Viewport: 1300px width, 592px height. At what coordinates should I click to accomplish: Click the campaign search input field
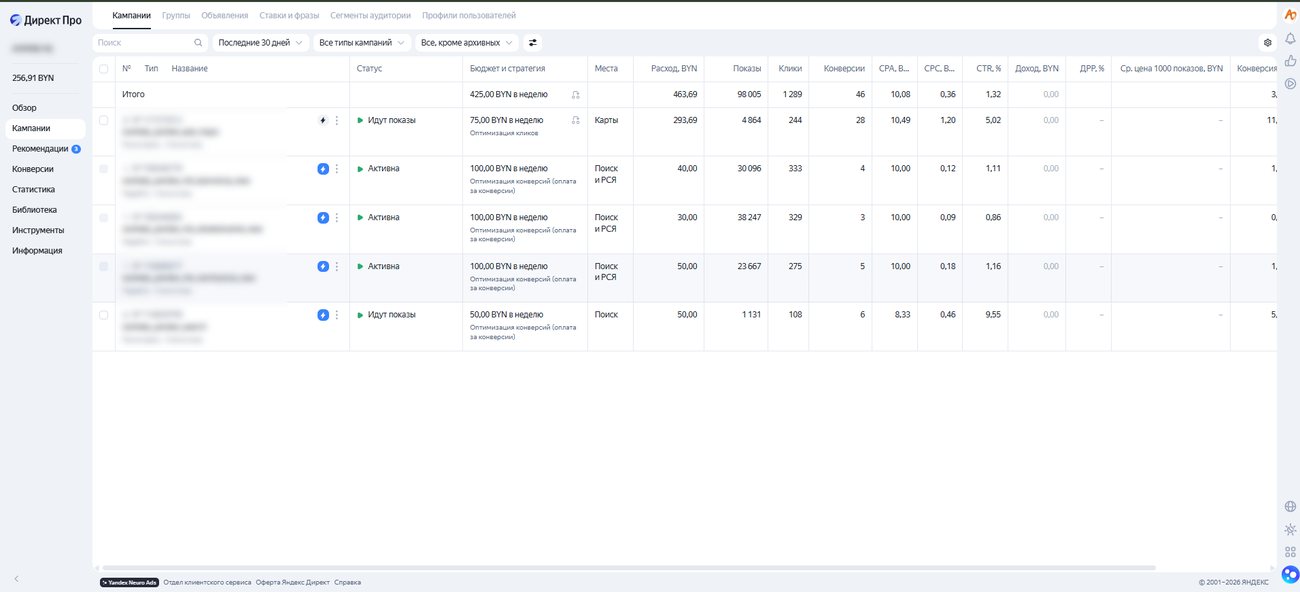149,43
